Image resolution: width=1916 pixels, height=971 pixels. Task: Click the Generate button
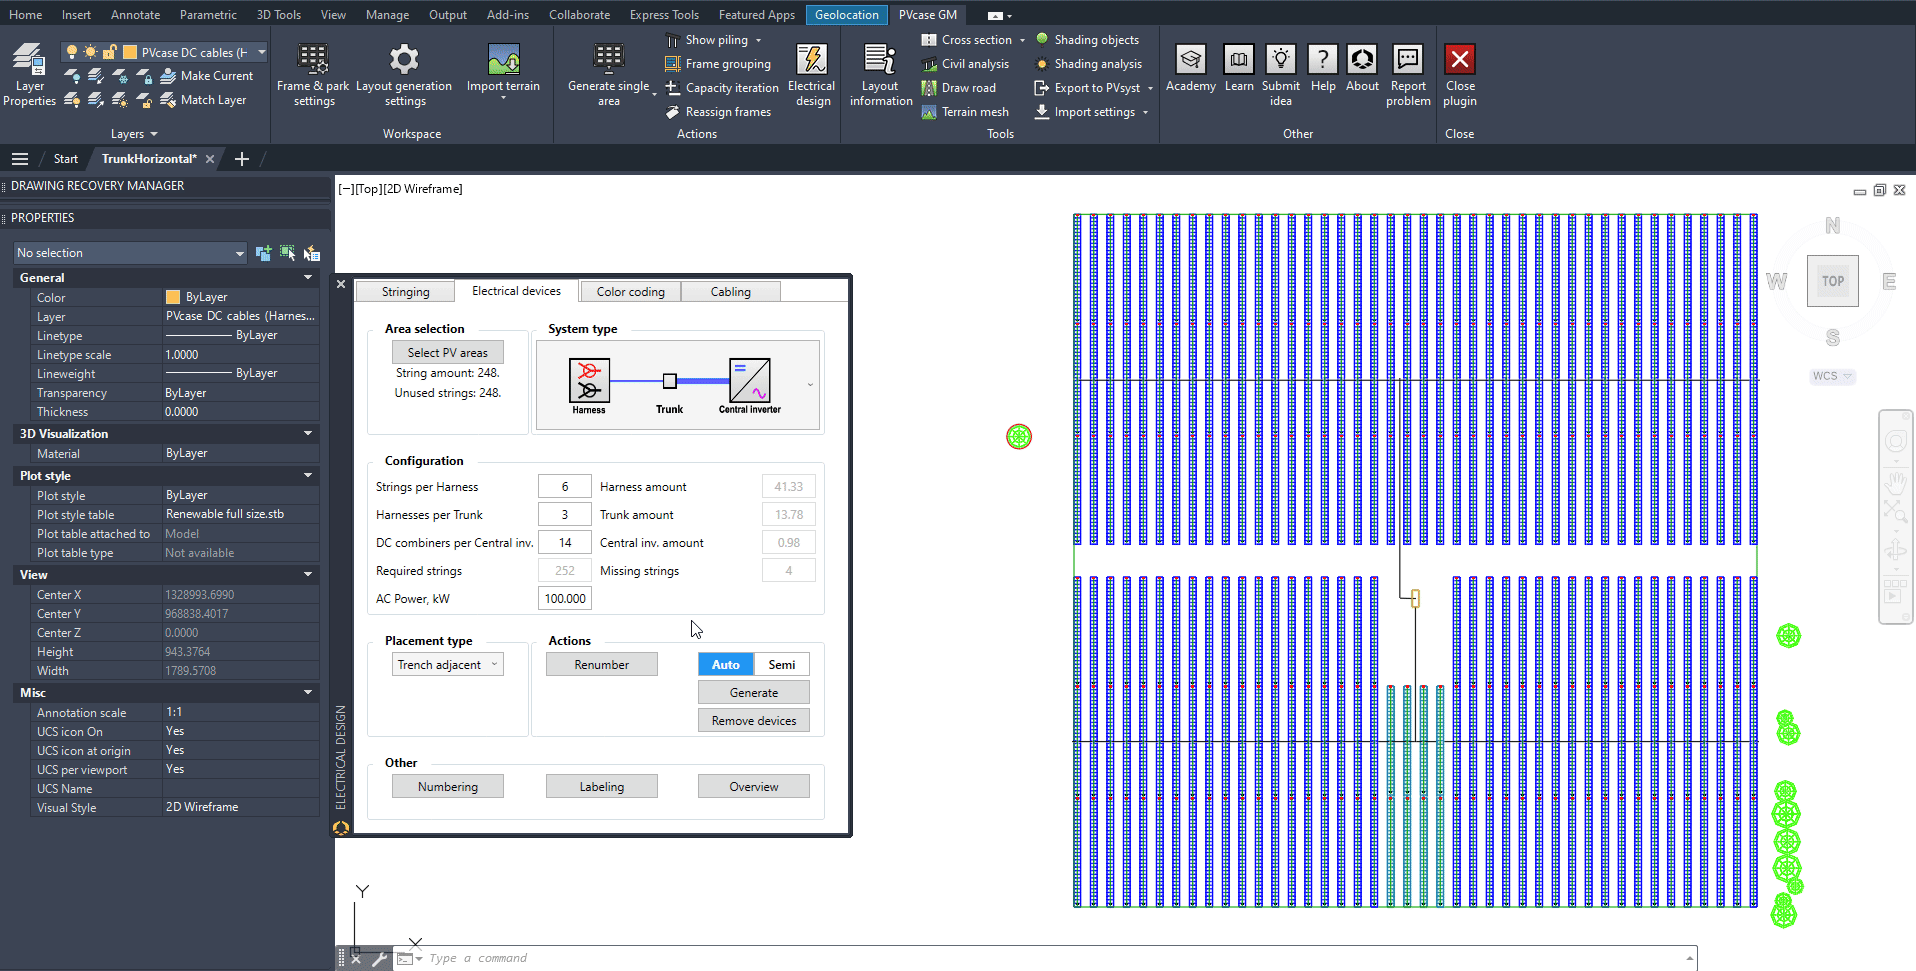753,693
